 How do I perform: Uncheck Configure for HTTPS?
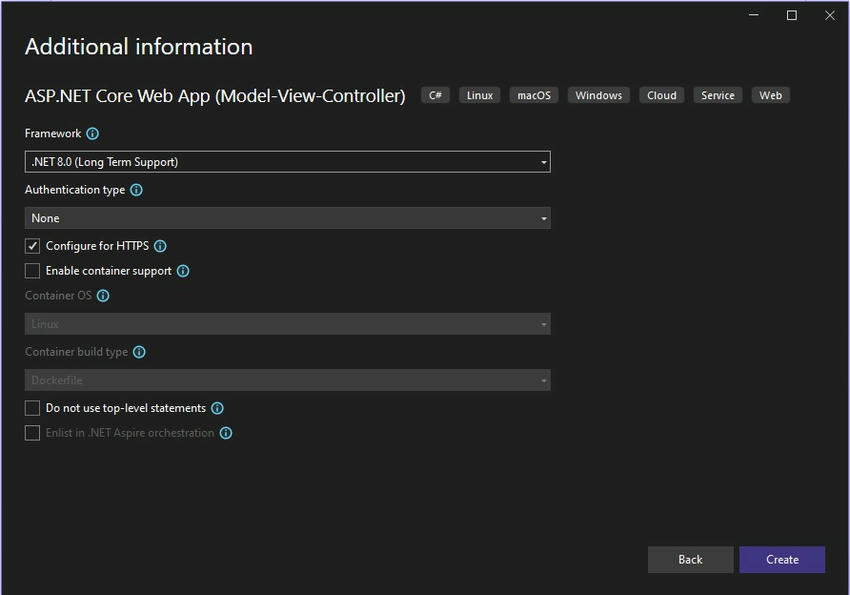point(31,245)
